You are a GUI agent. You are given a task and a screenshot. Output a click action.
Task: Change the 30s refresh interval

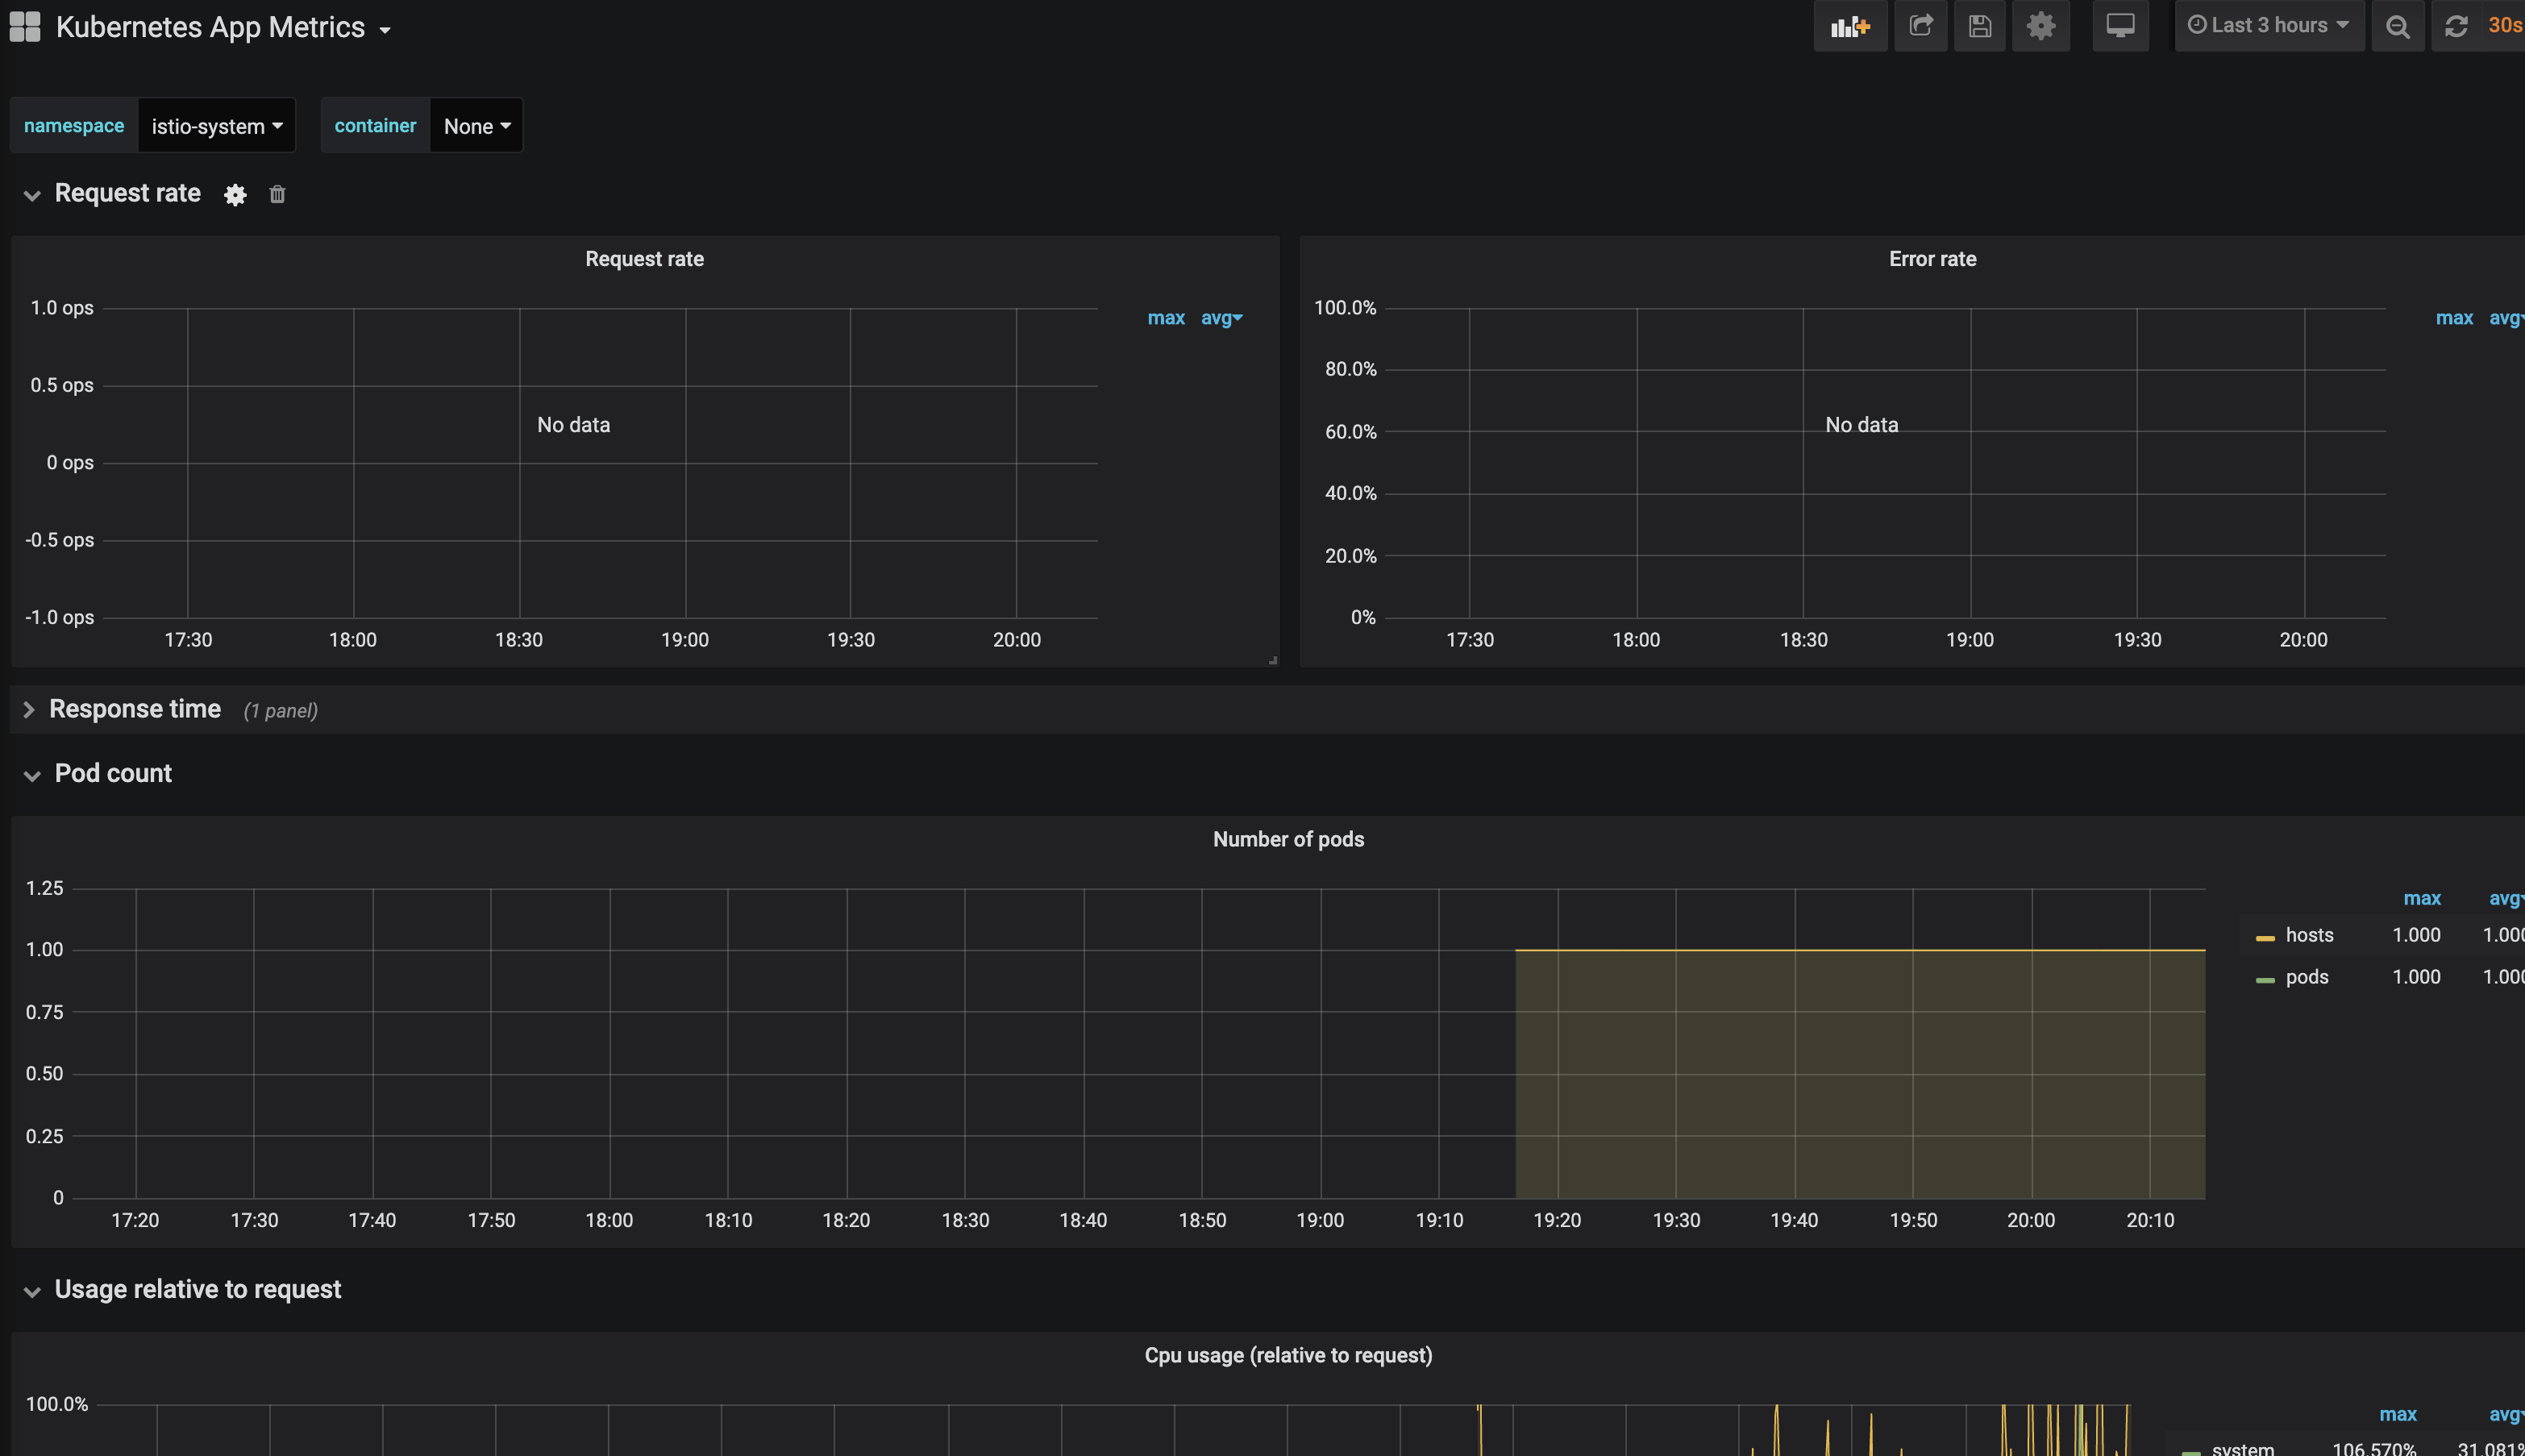point(2505,25)
